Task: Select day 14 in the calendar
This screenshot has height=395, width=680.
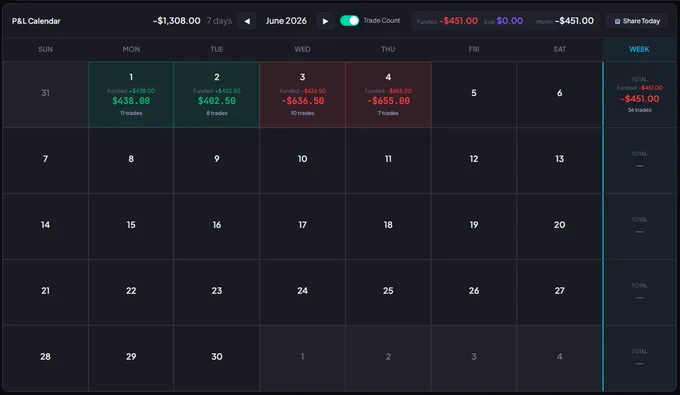Action: (x=45, y=225)
